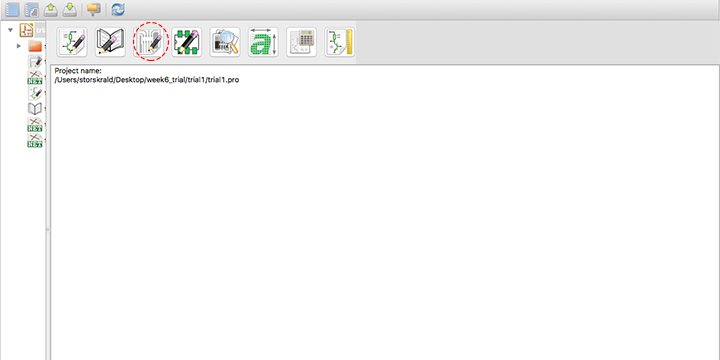720x360 pixels.
Task: Create a new blank project
Action: pyautogui.click(x=12, y=10)
